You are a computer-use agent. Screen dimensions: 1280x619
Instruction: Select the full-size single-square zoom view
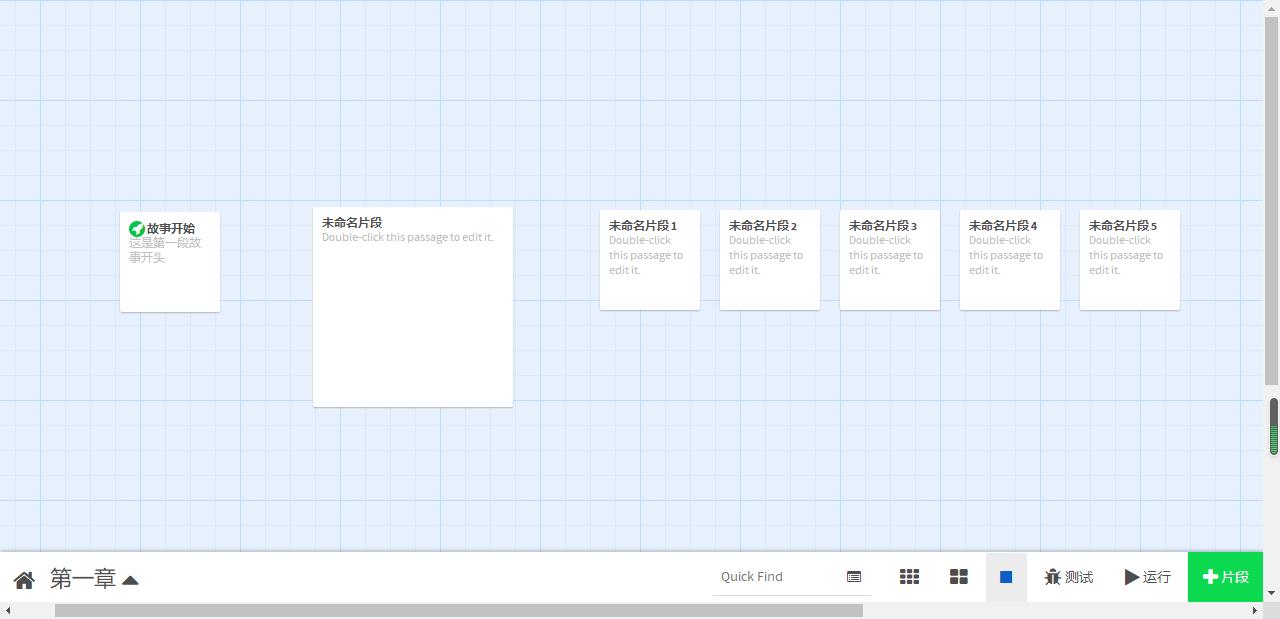tap(1006, 577)
